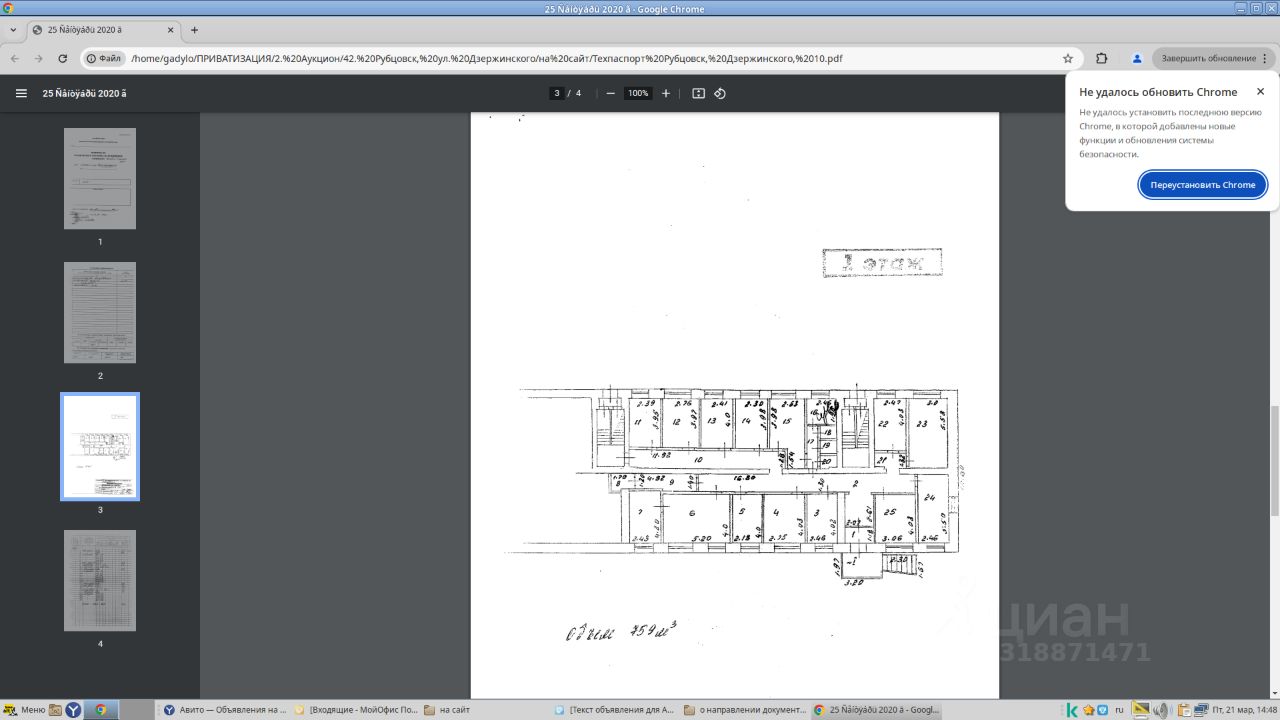Click the page number input field

[556, 93]
